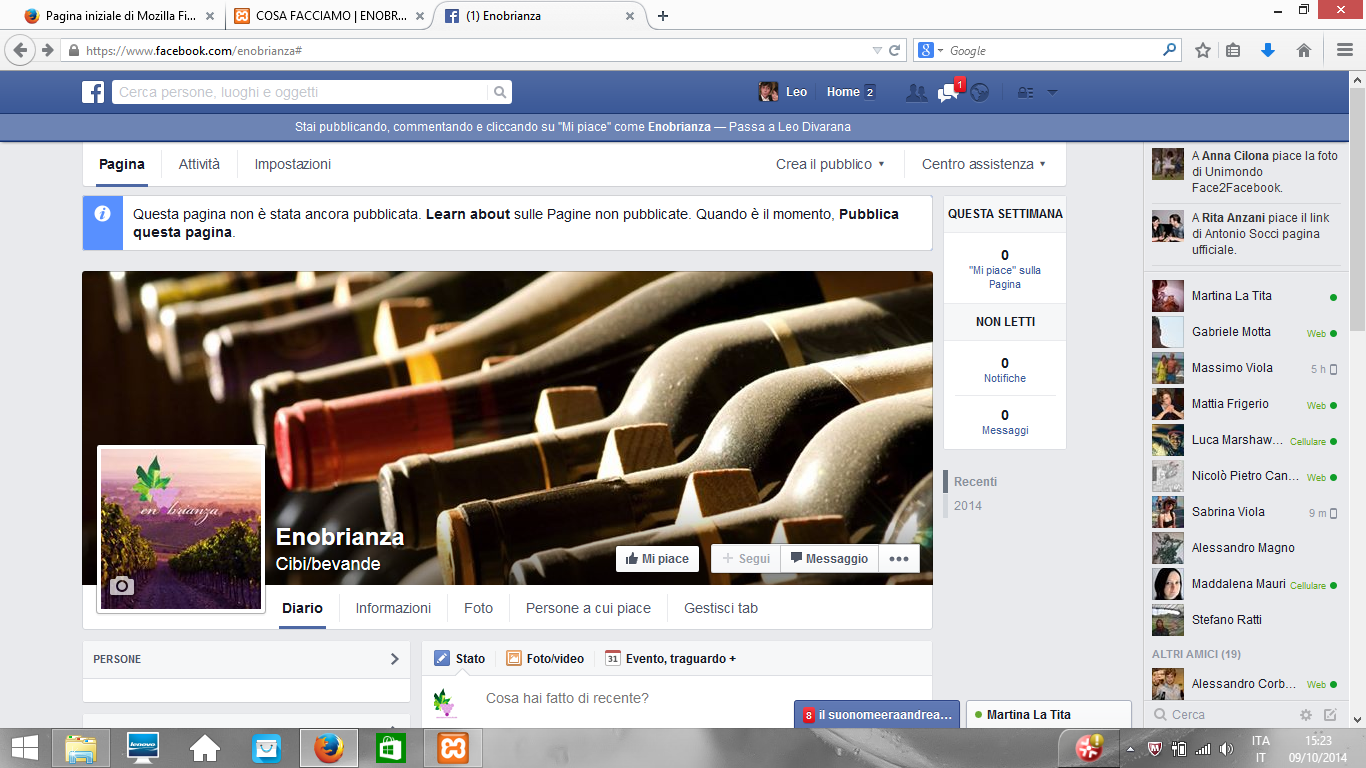This screenshot has height=768, width=1366.
Task: Open the Impostazioni tab
Action: (292, 164)
